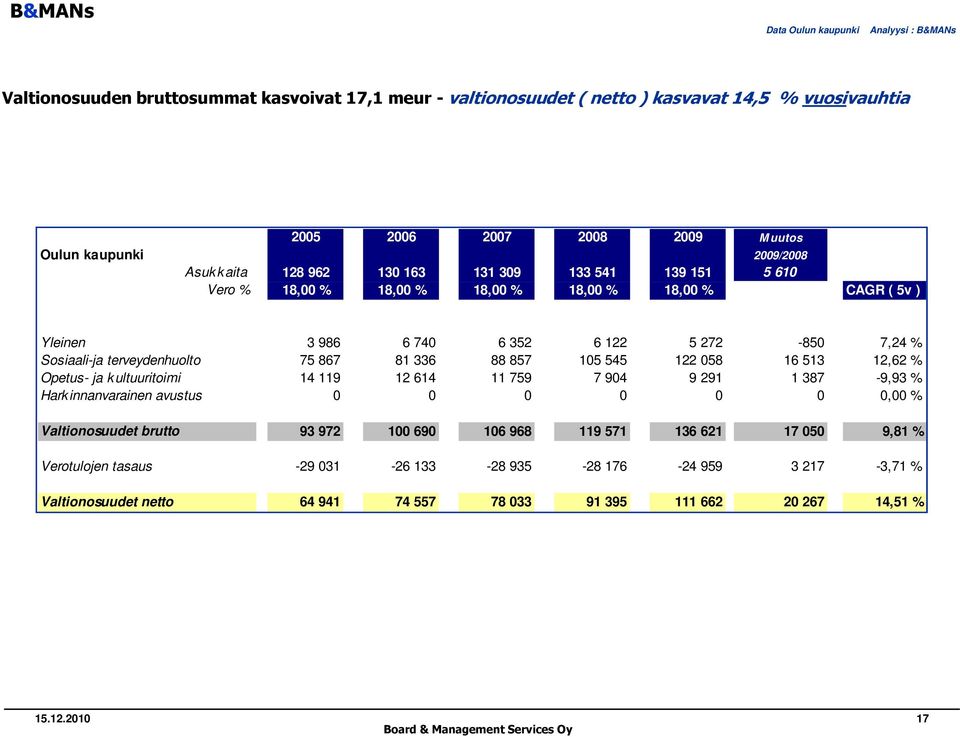Click netto 2005 value 64 941
960x737 pixels.
pyautogui.click(x=320, y=502)
